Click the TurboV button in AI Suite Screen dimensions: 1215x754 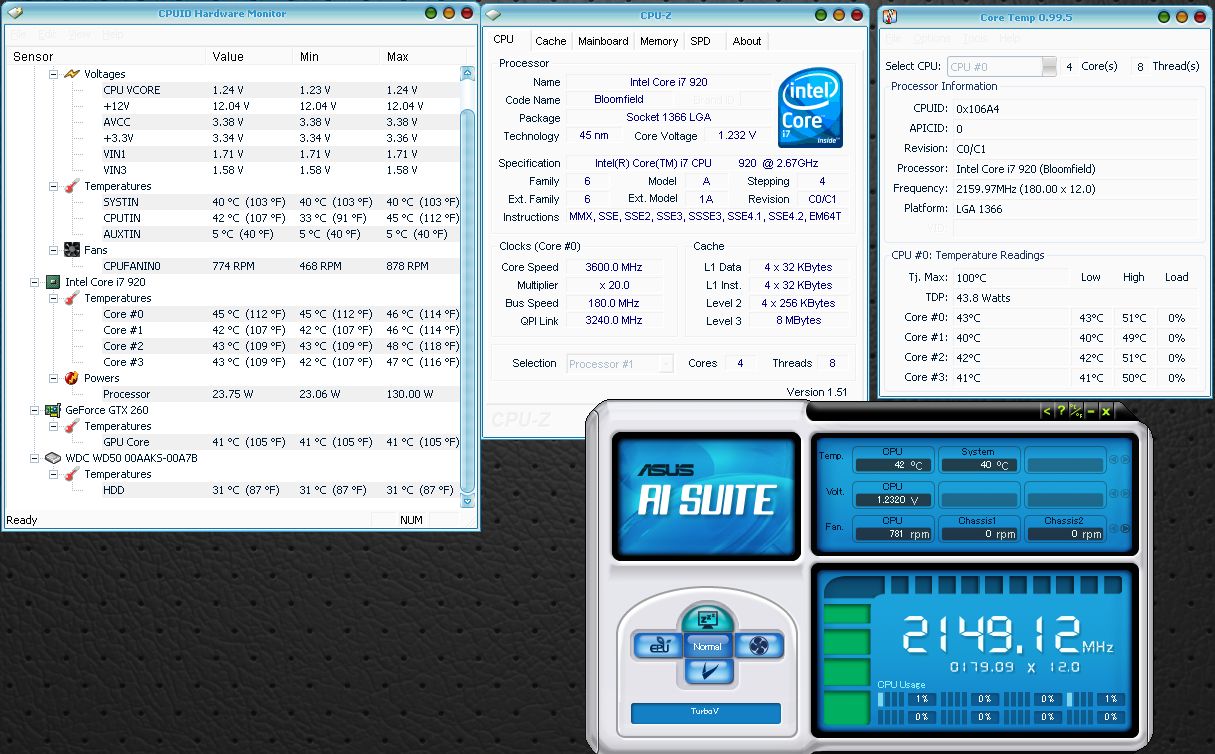tap(706, 714)
